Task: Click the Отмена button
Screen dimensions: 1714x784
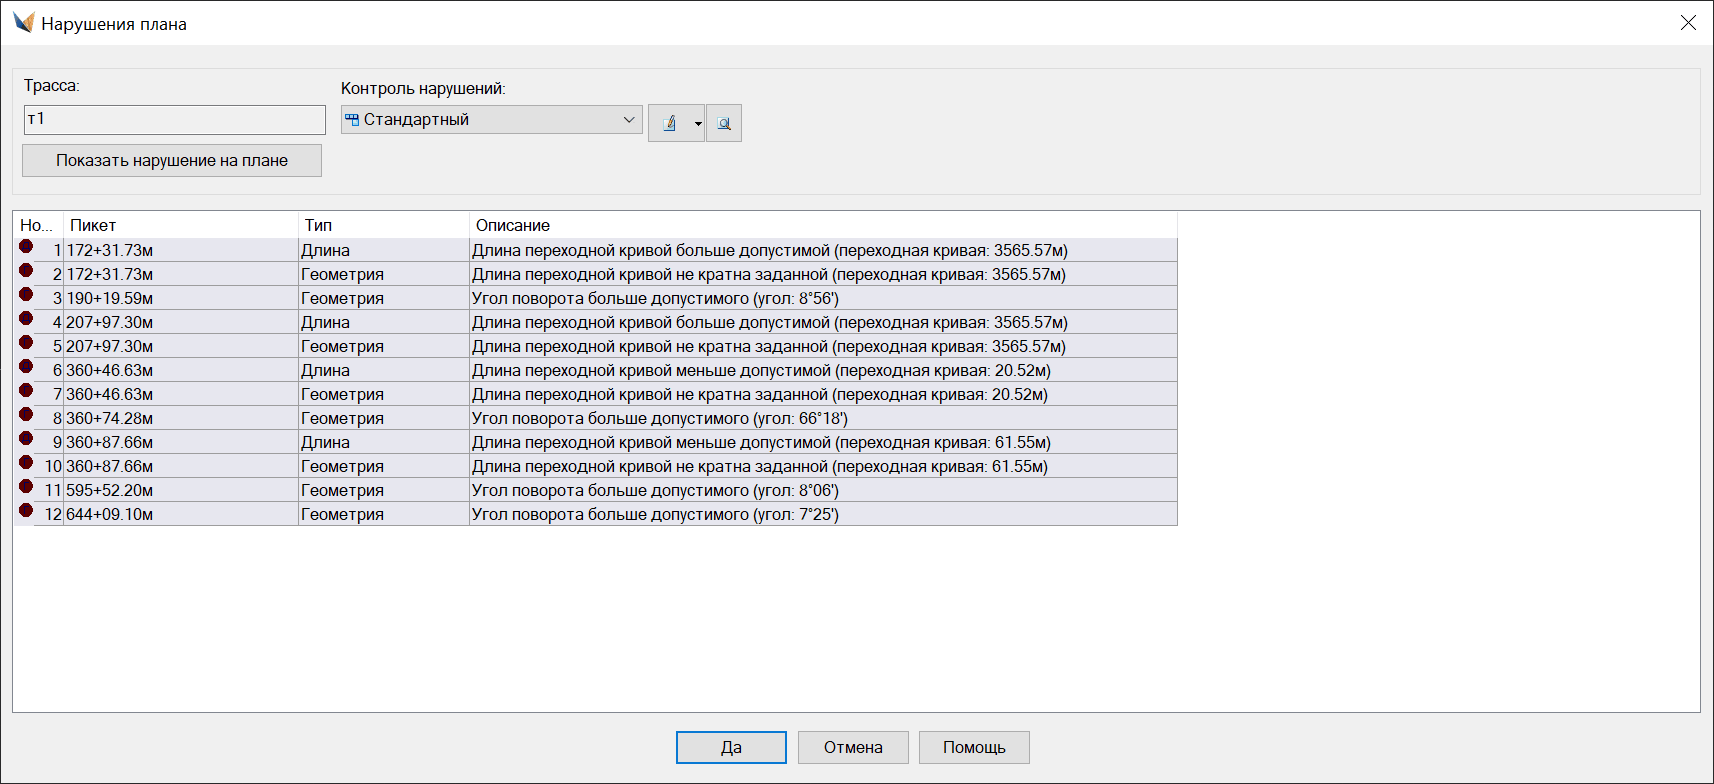Action: 853,747
